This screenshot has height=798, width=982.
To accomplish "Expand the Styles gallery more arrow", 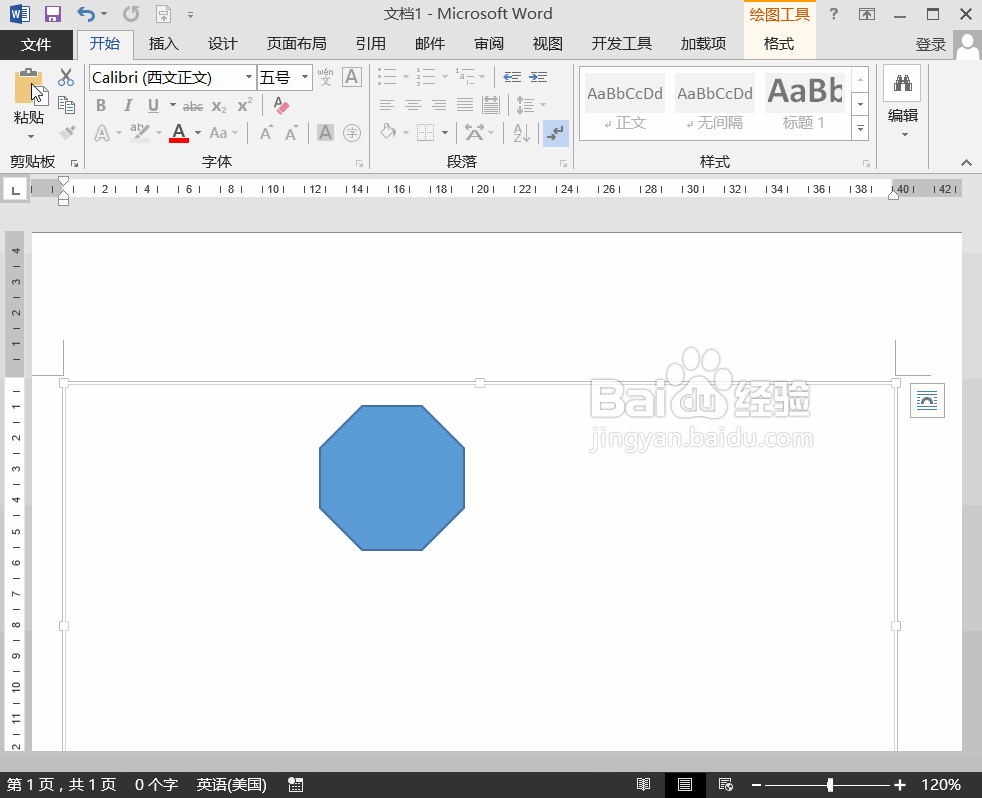I will (x=861, y=128).
